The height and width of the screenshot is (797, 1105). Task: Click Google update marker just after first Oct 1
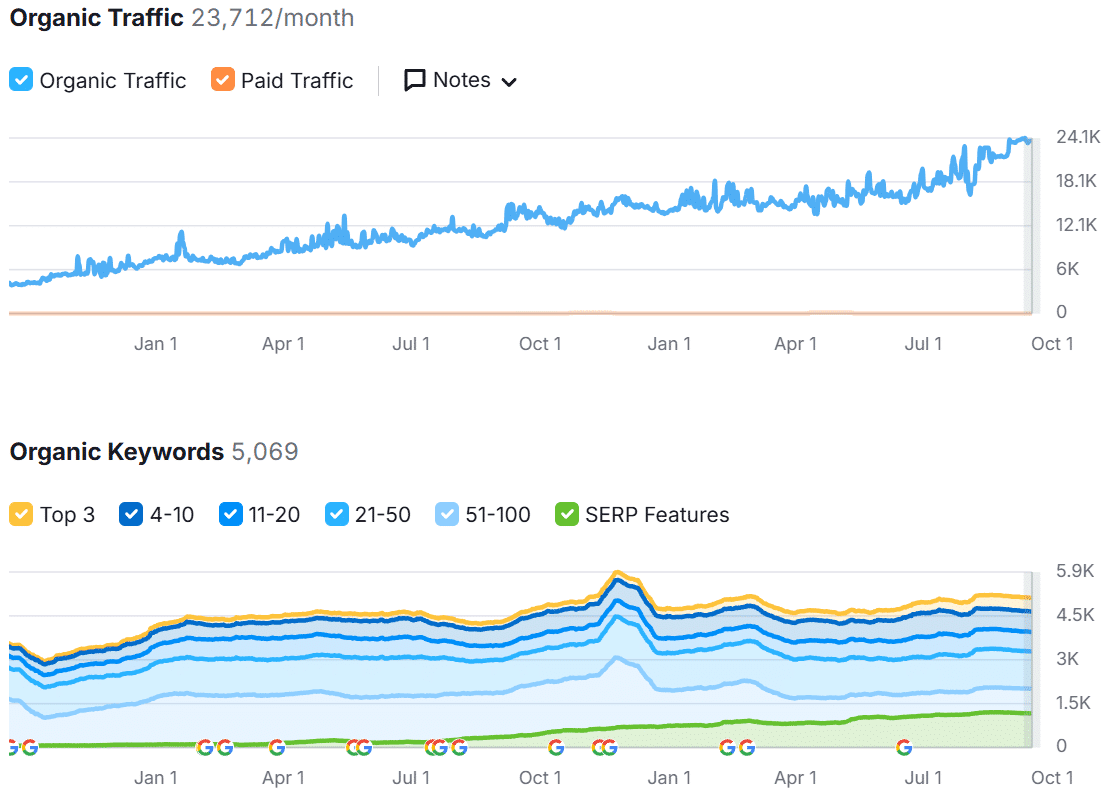coord(556,747)
